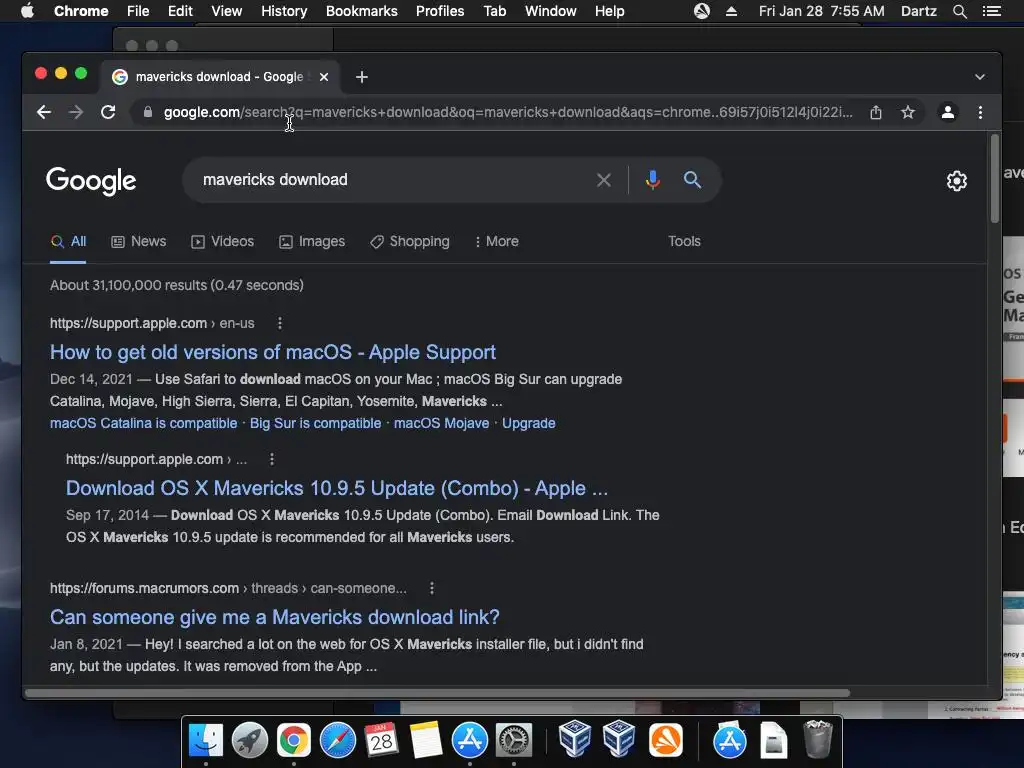The width and height of the screenshot is (1024, 768).
Task: Open the Apple menu
Action: (27, 11)
